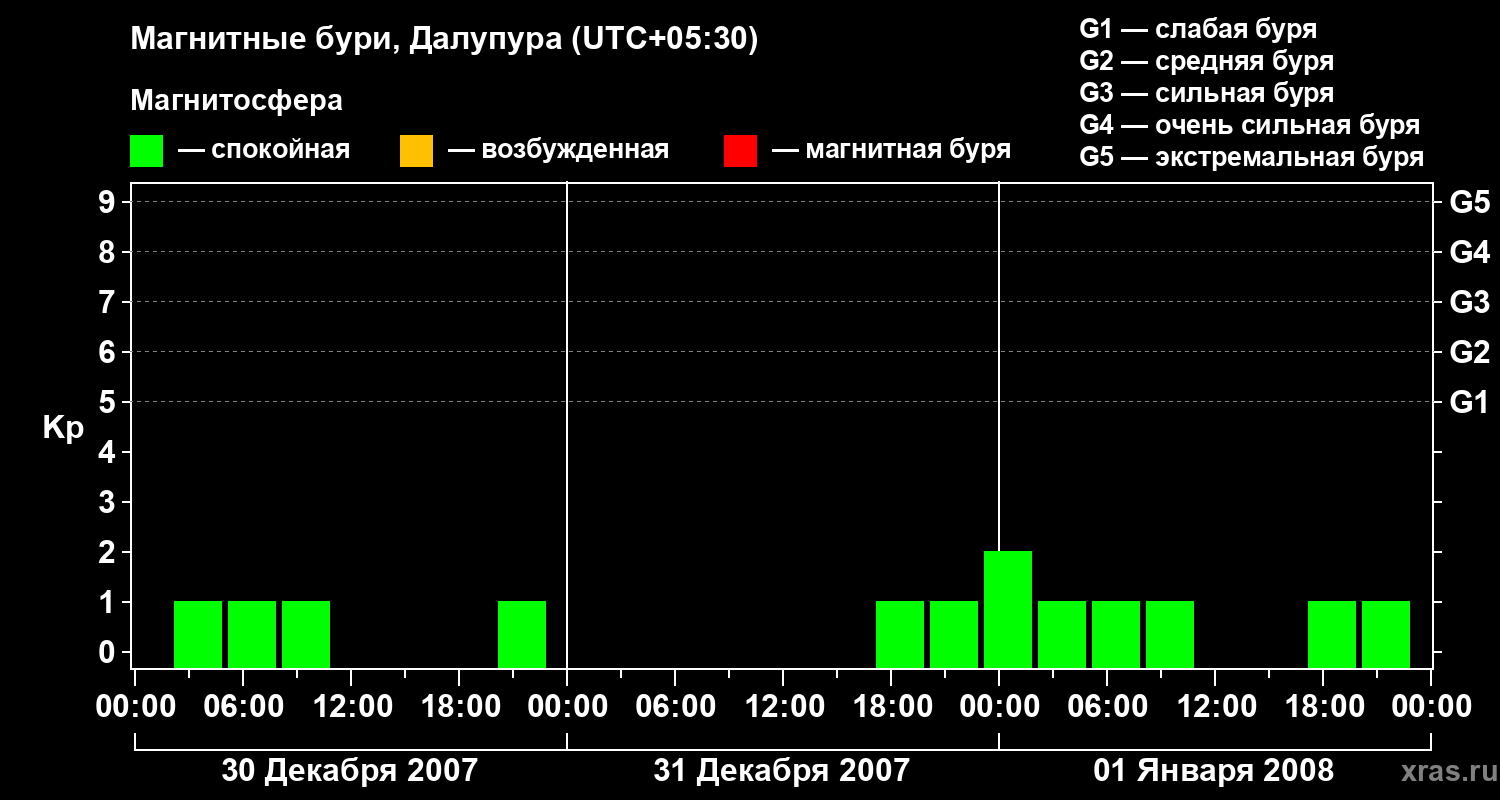Click the '18:00' tick label above 31 Декабря
Image resolution: width=1500 pixels, height=800 pixels.
[891, 706]
